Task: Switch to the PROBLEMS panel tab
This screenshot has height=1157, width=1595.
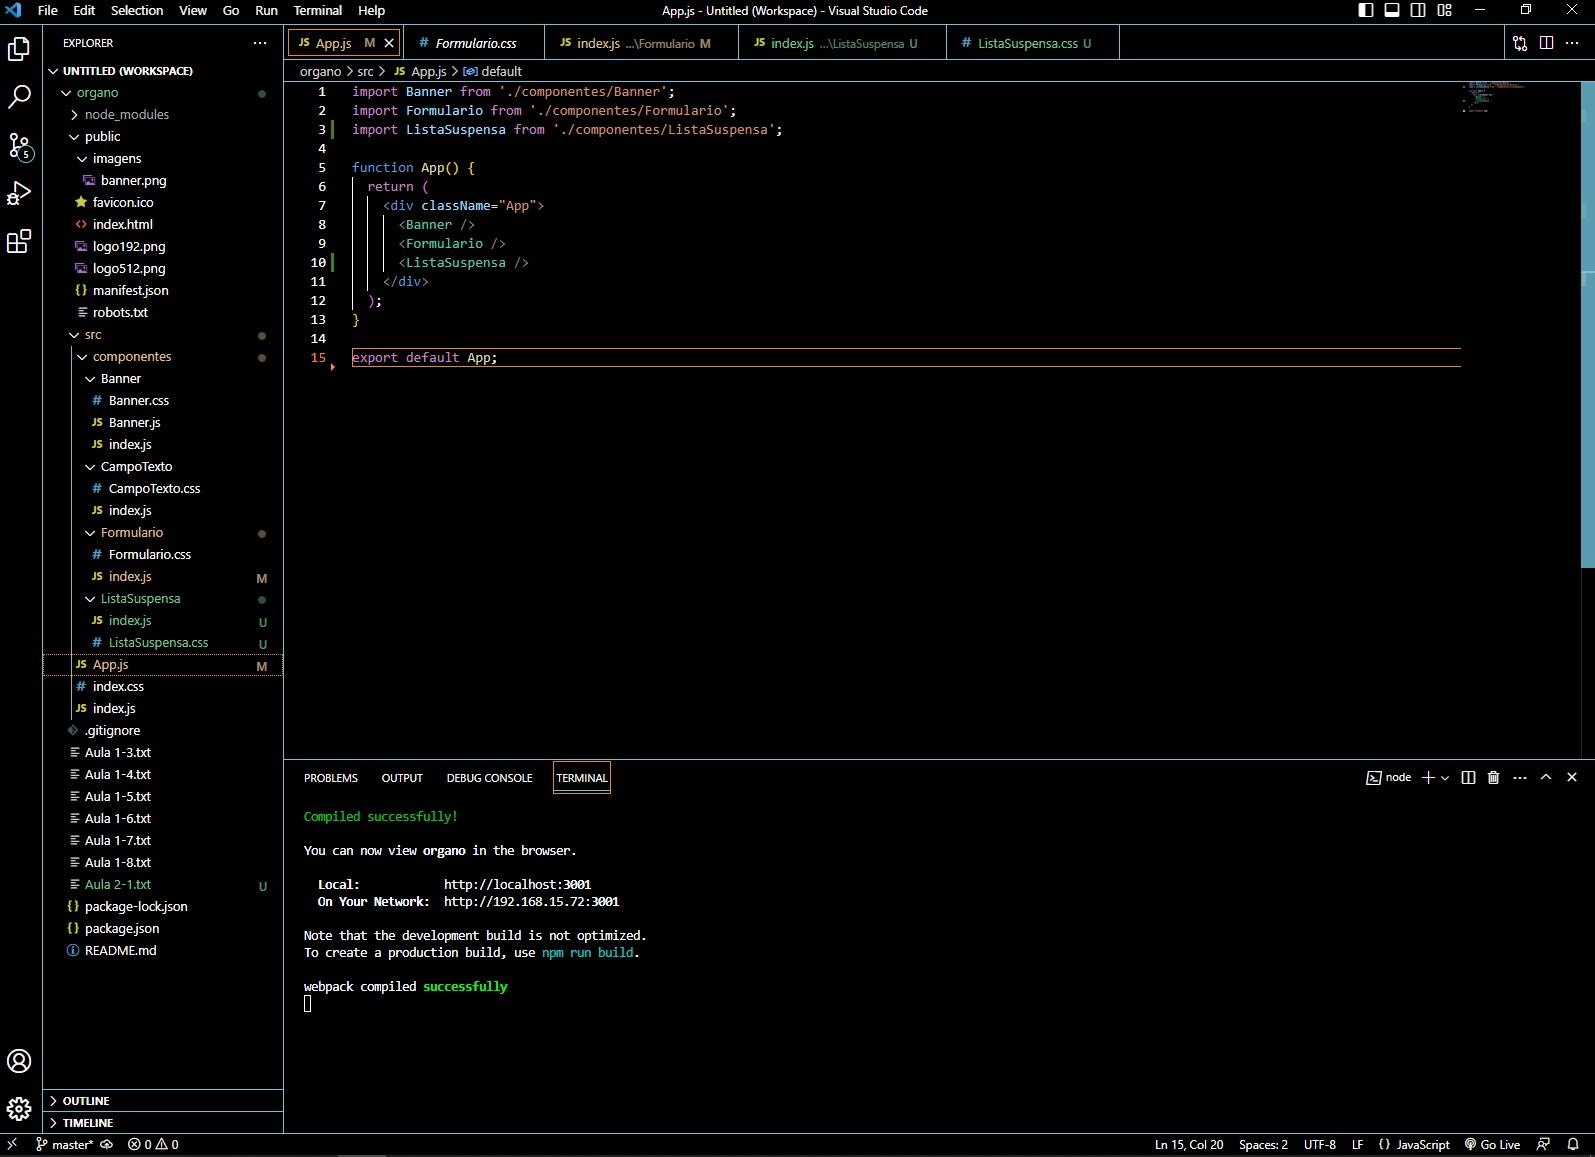Action: [330, 777]
